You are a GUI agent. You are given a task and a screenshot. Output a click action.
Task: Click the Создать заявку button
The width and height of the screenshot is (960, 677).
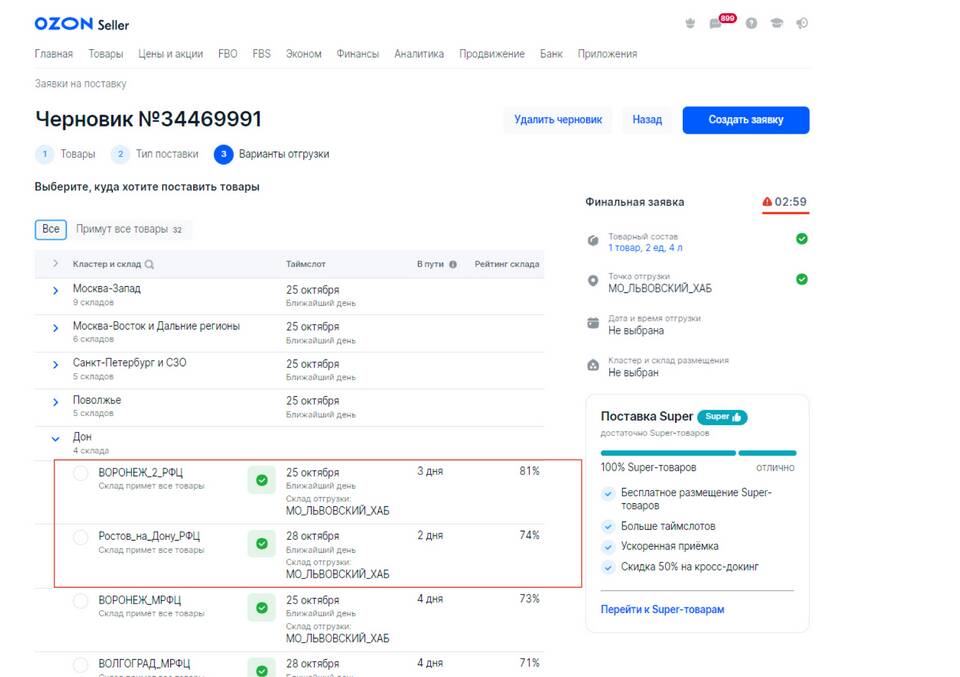pyautogui.click(x=745, y=120)
